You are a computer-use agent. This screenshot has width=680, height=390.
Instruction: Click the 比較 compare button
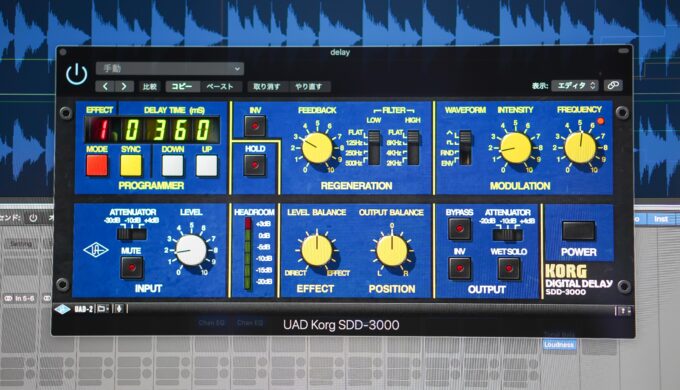(x=150, y=86)
